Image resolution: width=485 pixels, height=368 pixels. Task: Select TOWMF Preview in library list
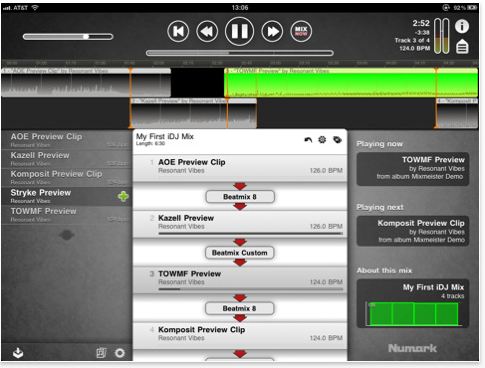[67, 215]
